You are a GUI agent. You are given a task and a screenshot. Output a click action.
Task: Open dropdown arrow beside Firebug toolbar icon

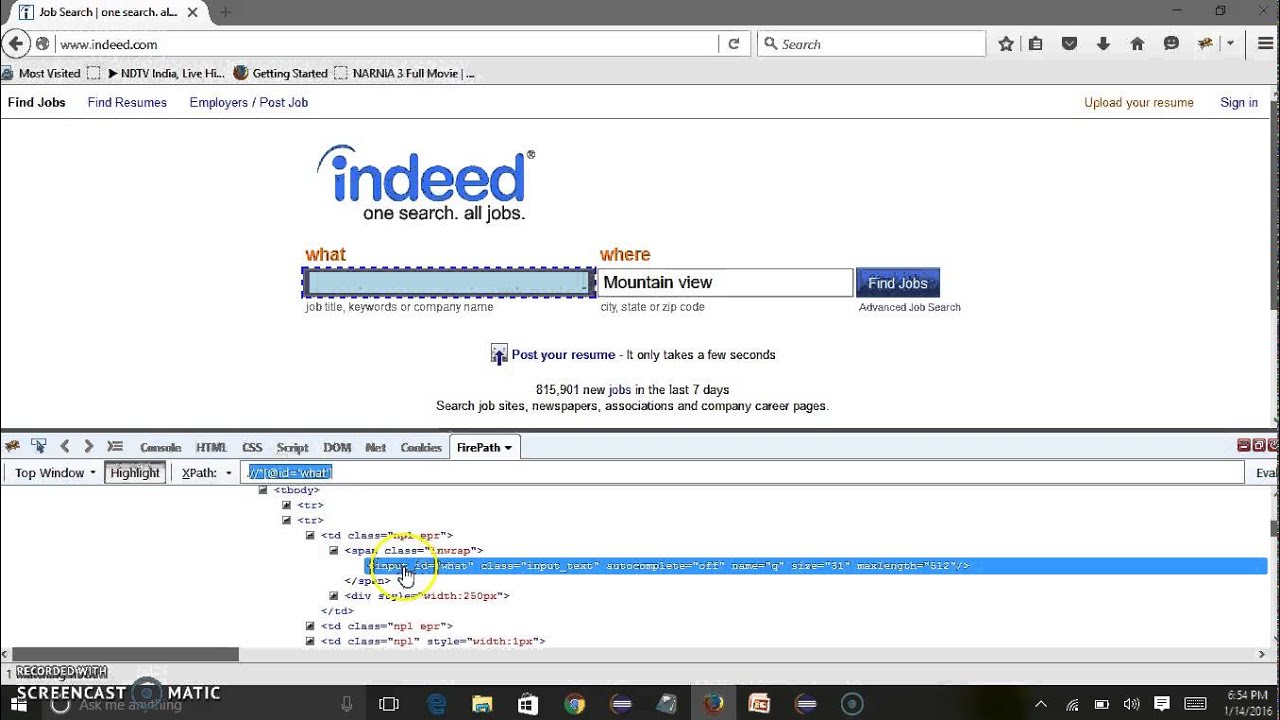(x=1230, y=44)
